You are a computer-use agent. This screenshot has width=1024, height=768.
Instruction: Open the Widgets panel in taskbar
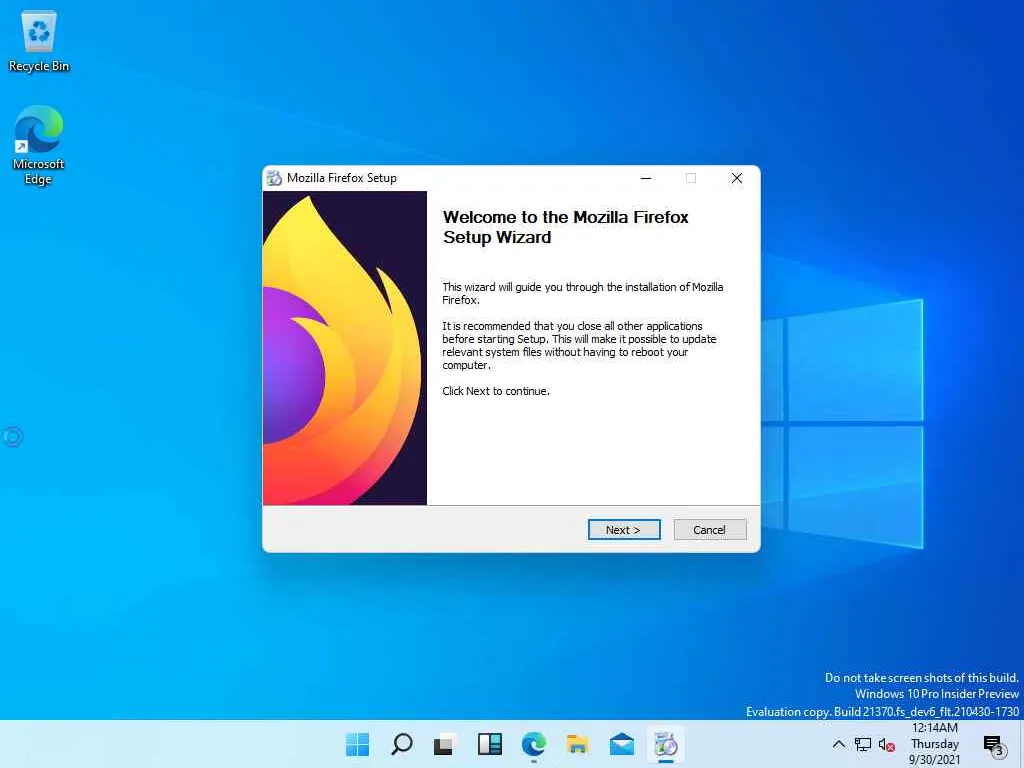click(x=489, y=744)
